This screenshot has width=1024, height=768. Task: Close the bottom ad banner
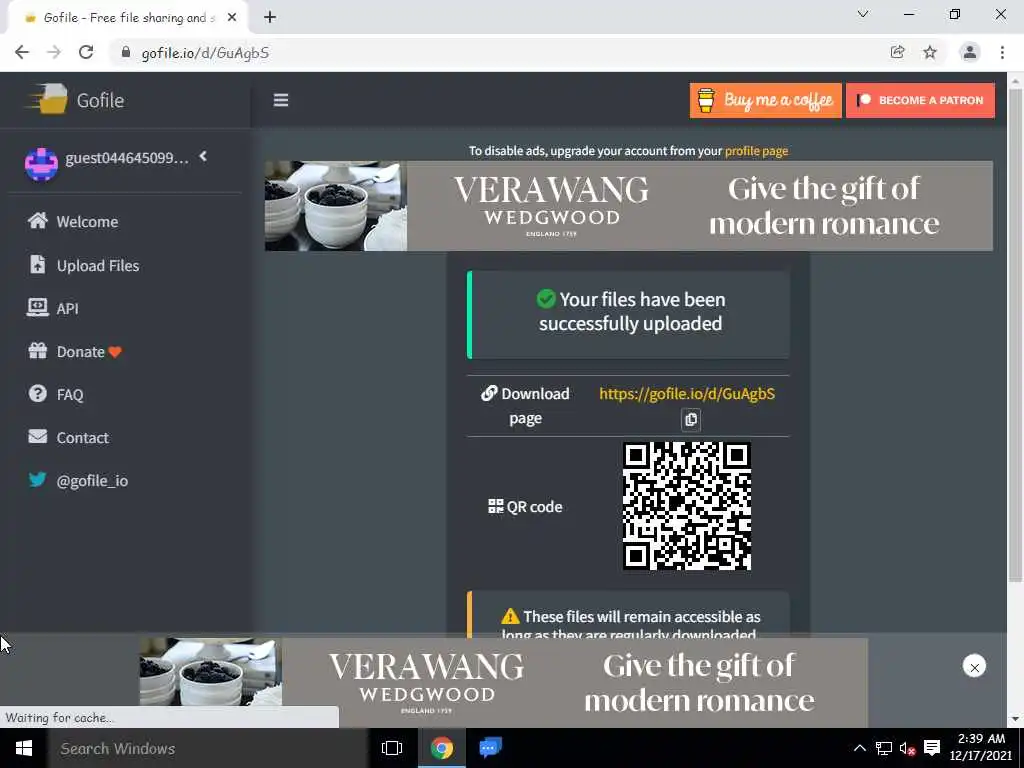(974, 667)
